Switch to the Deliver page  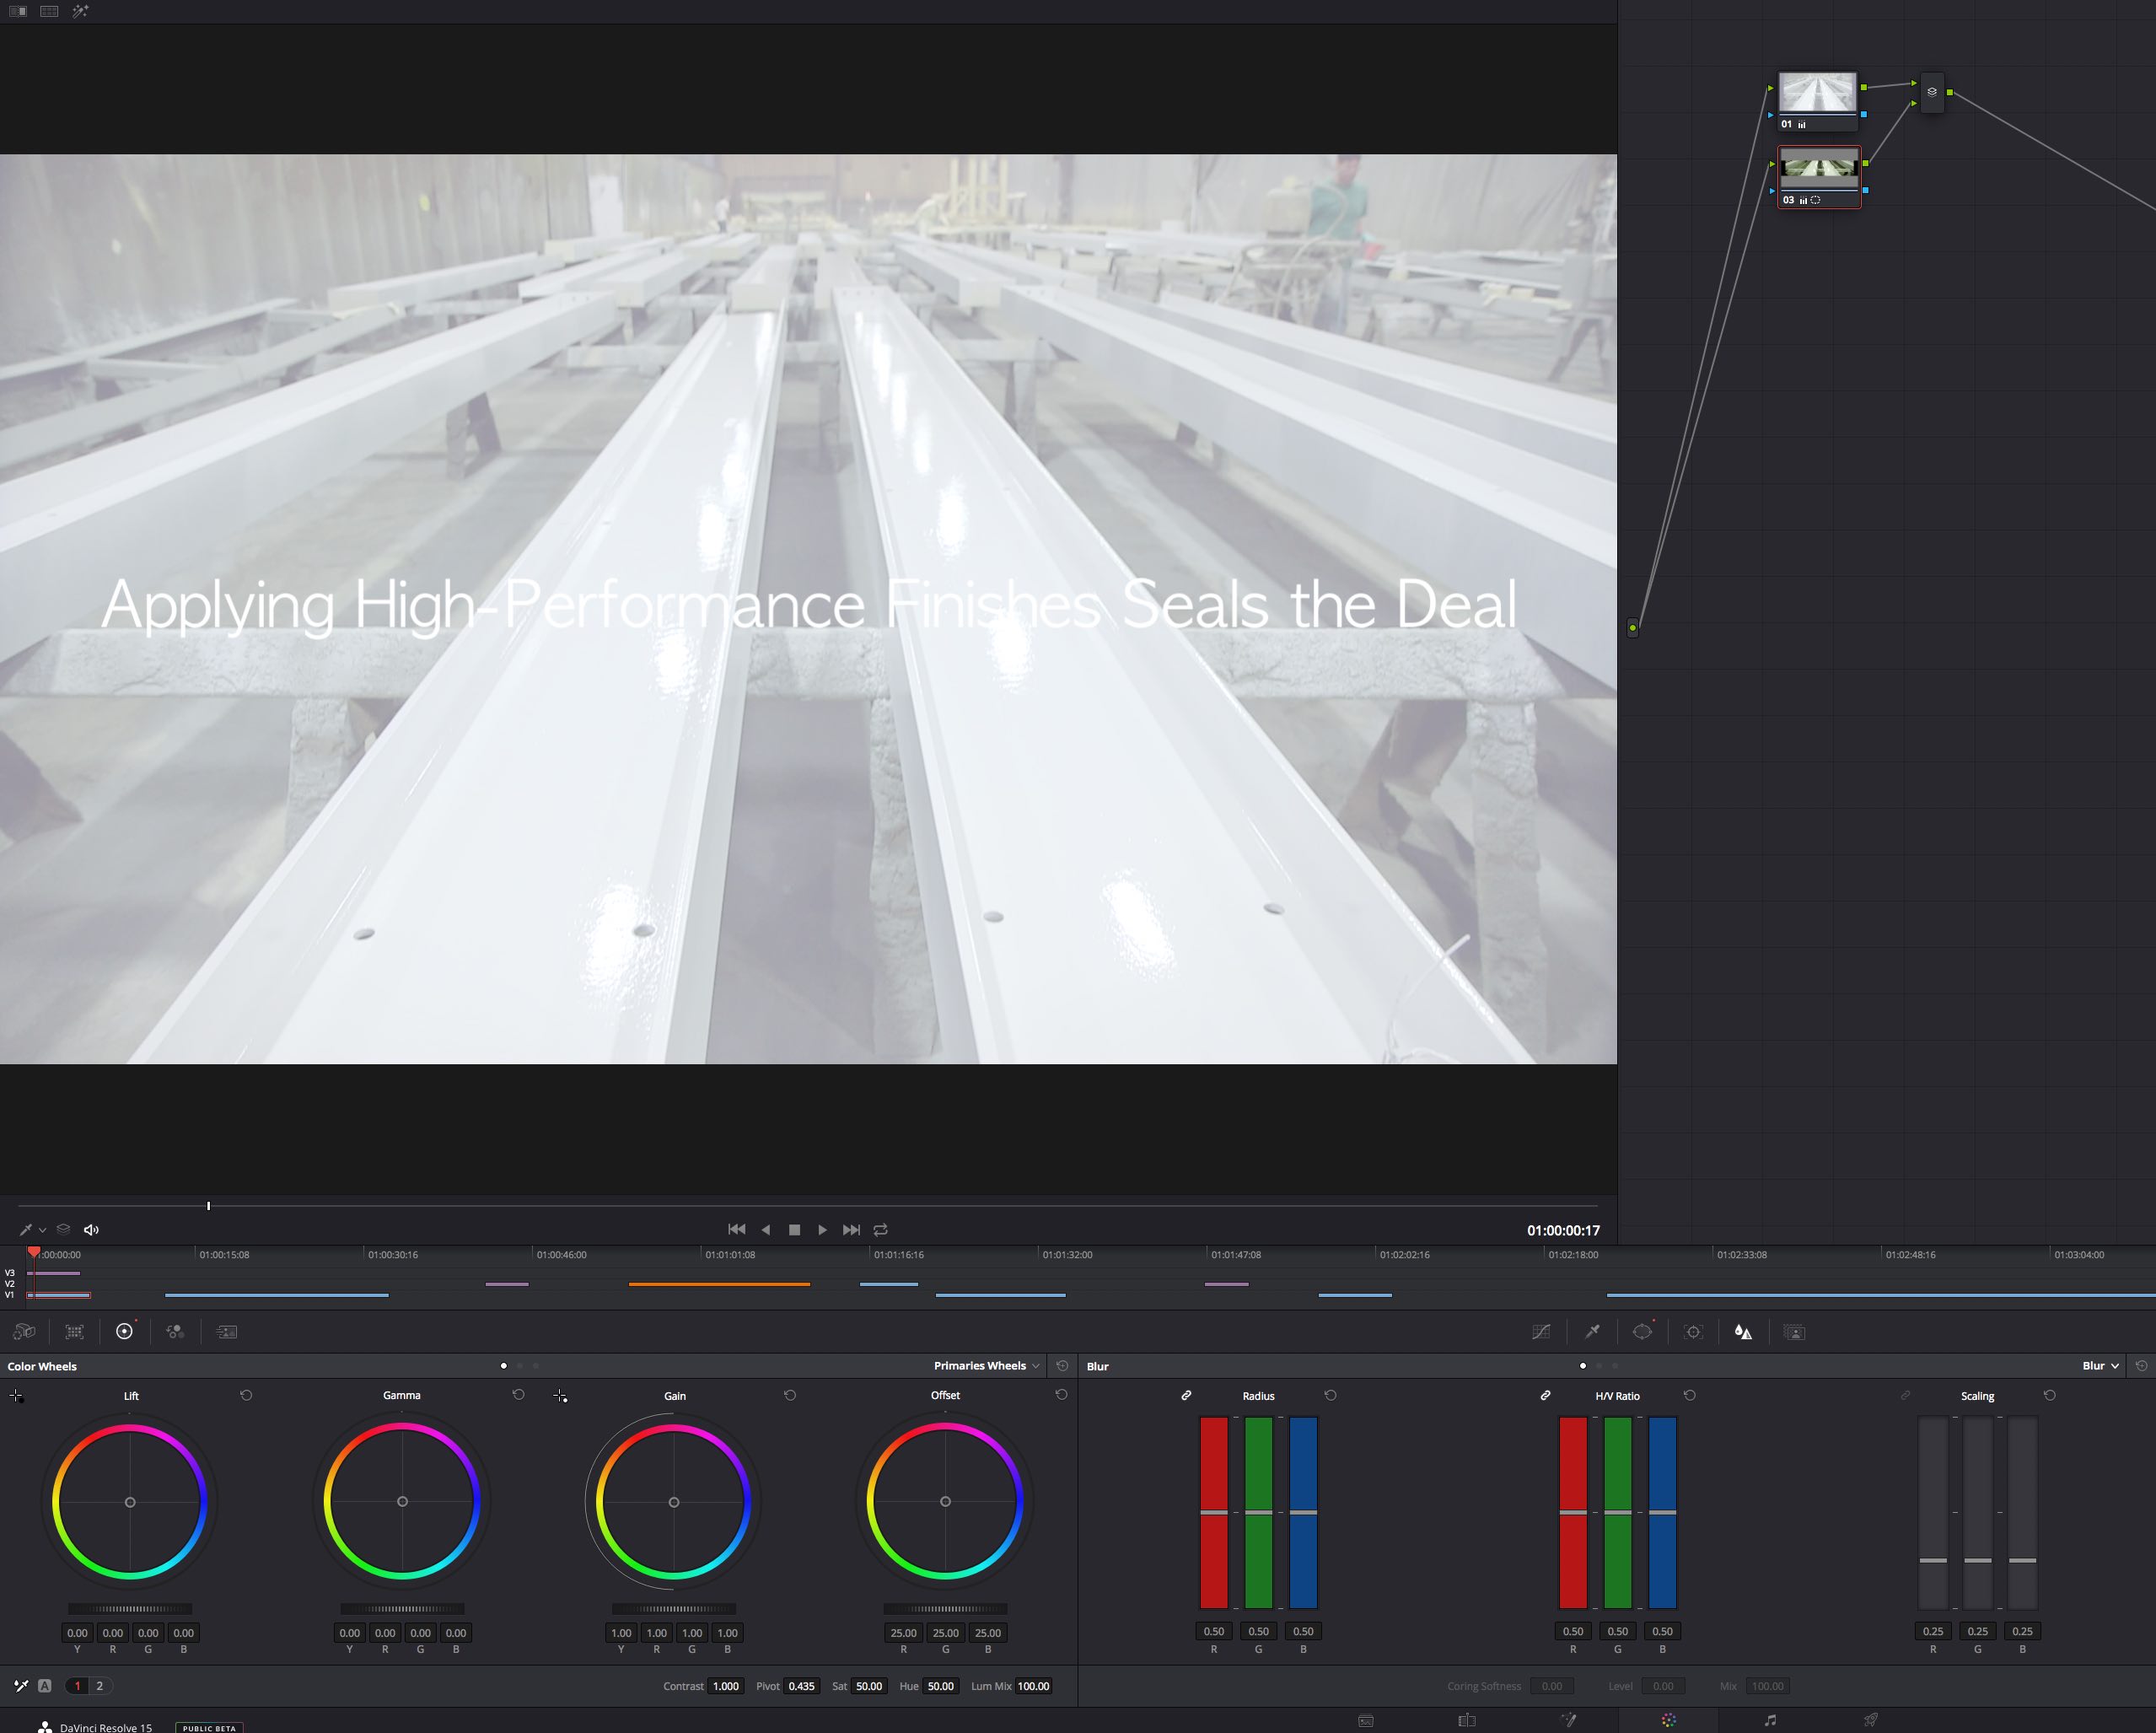pos(1871,1721)
